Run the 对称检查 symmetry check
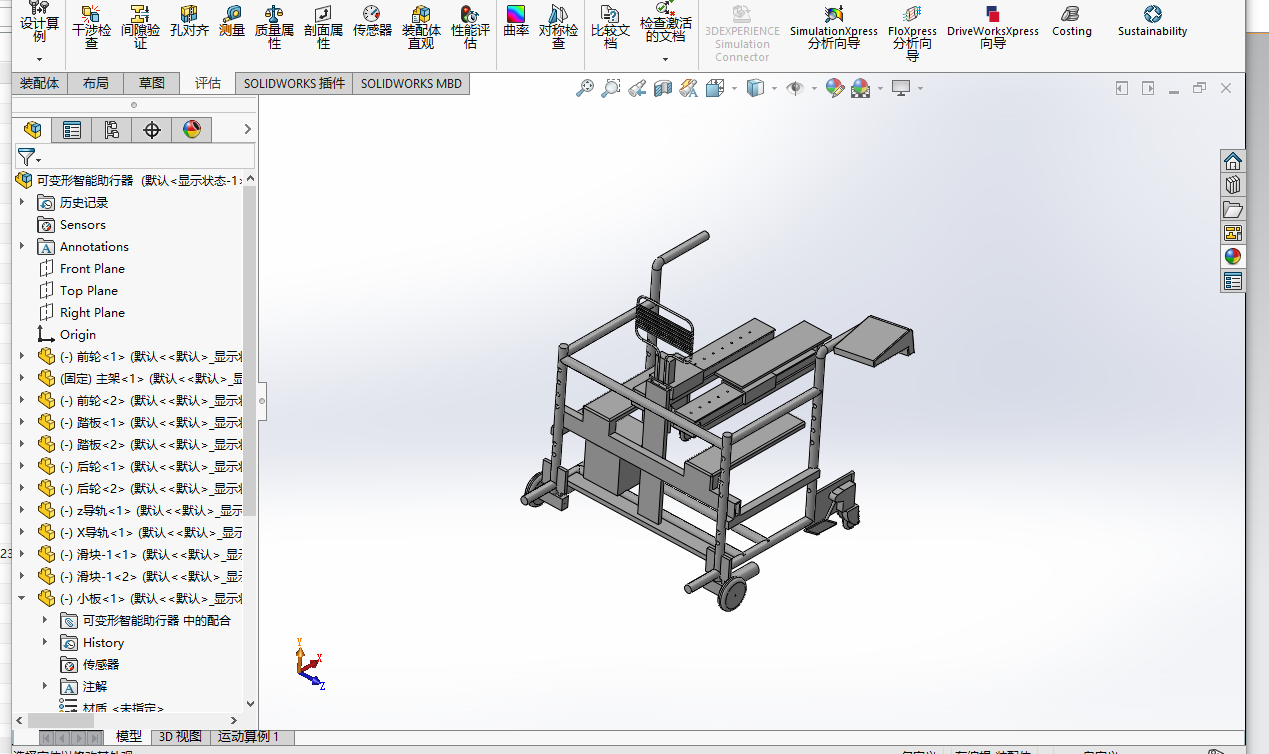This screenshot has width=1269, height=754. pyautogui.click(x=558, y=27)
